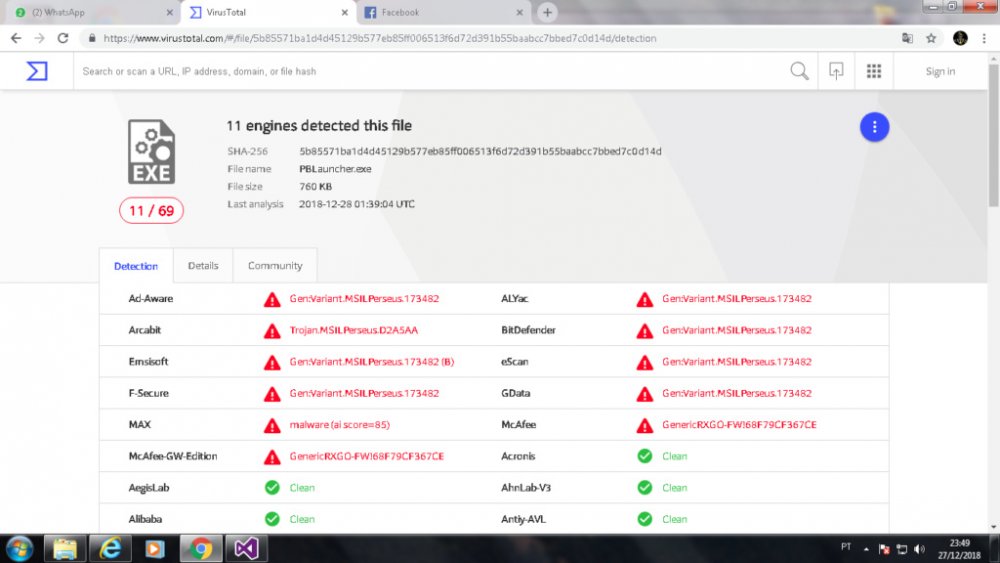Select the Detection tab
Screen dimensions: 1000x563
[136, 266]
